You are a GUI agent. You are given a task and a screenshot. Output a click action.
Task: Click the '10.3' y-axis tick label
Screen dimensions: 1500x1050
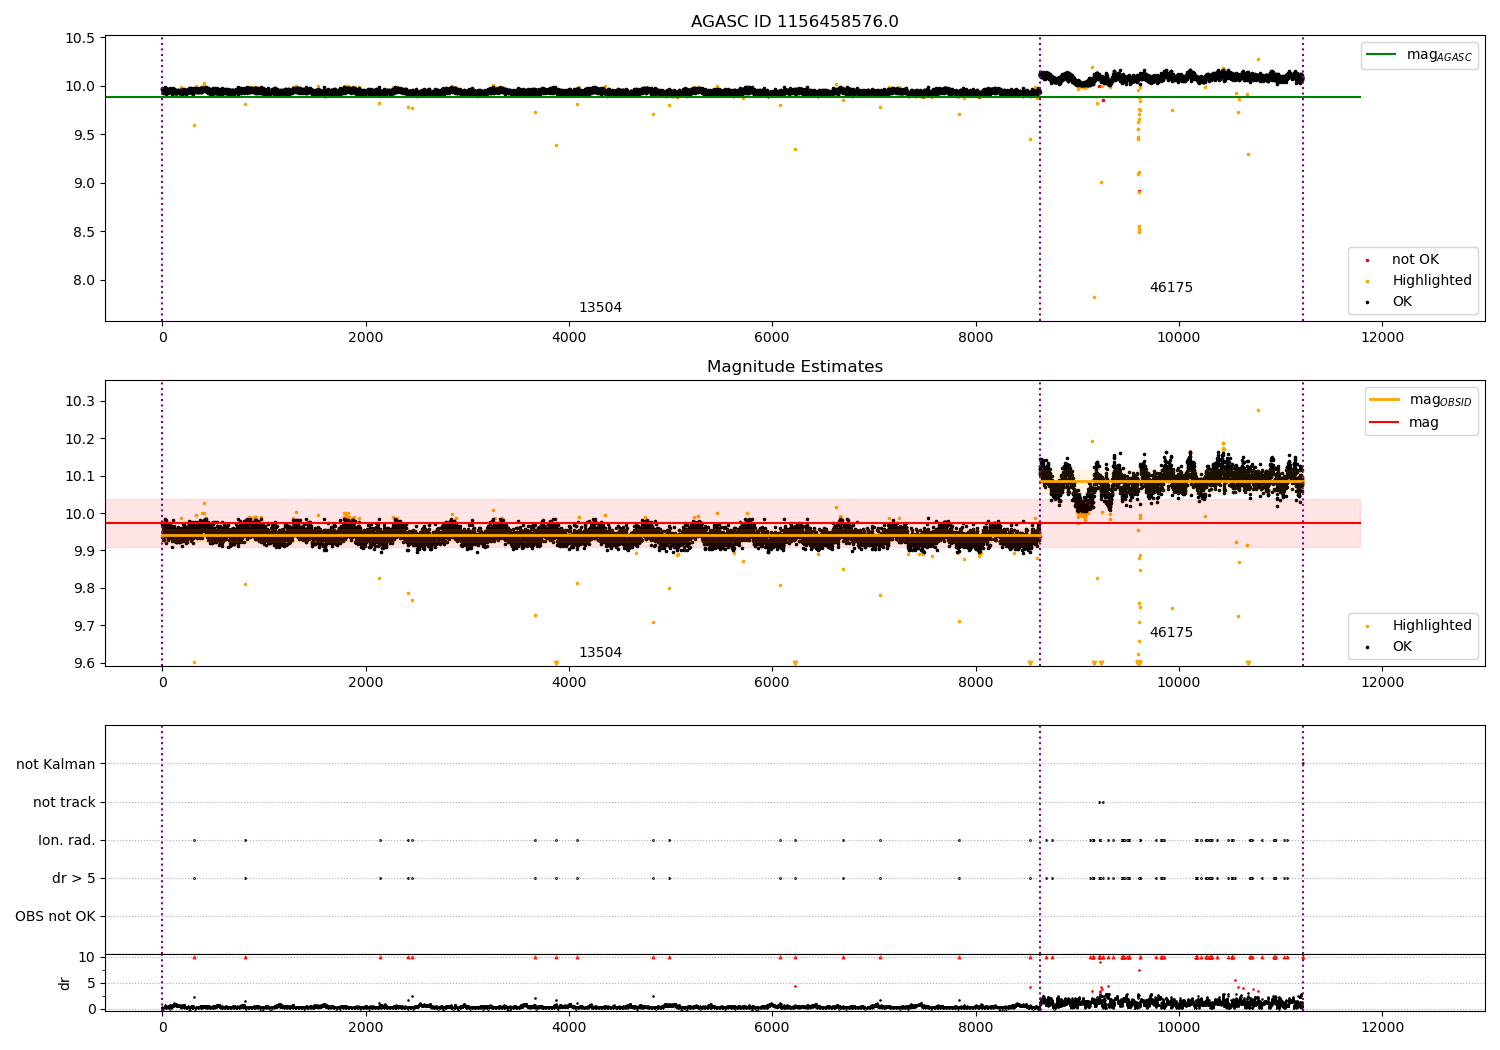pos(80,401)
